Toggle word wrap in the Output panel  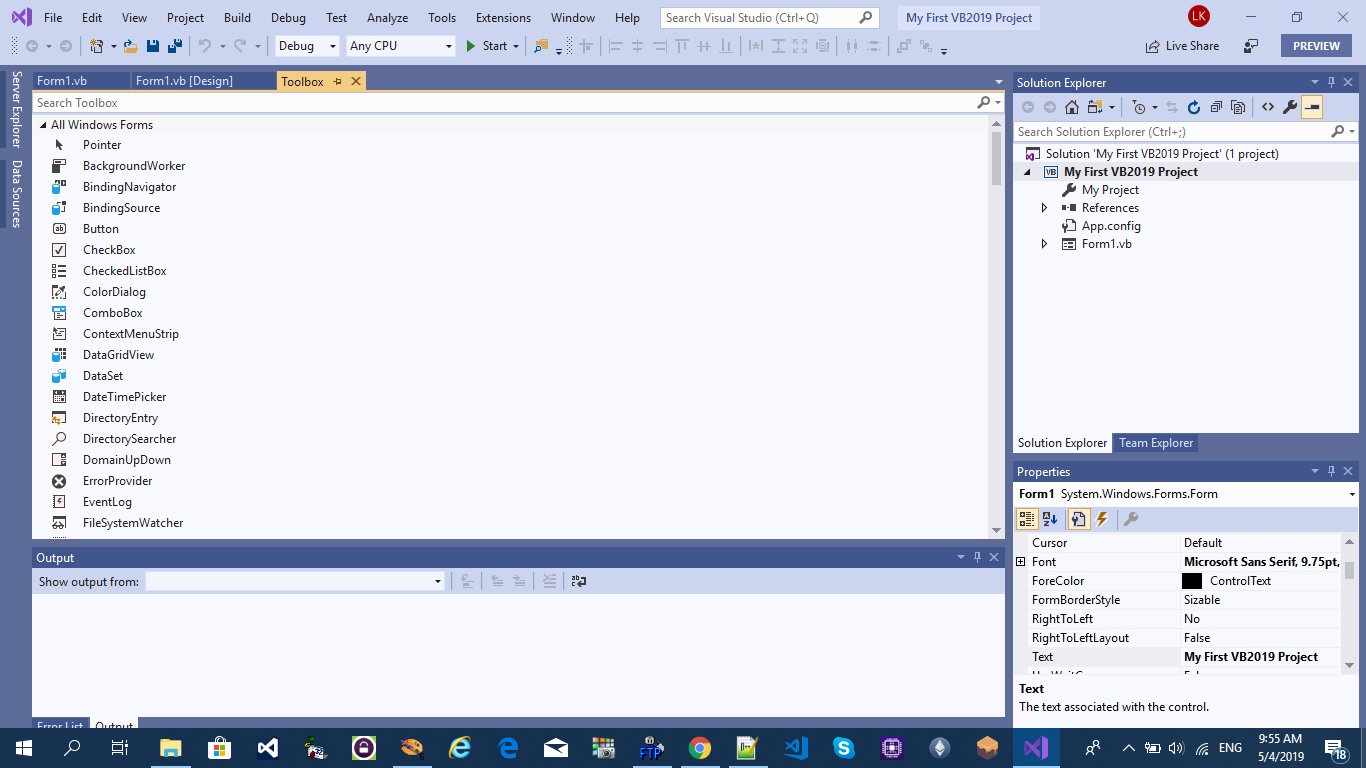coord(579,581)
